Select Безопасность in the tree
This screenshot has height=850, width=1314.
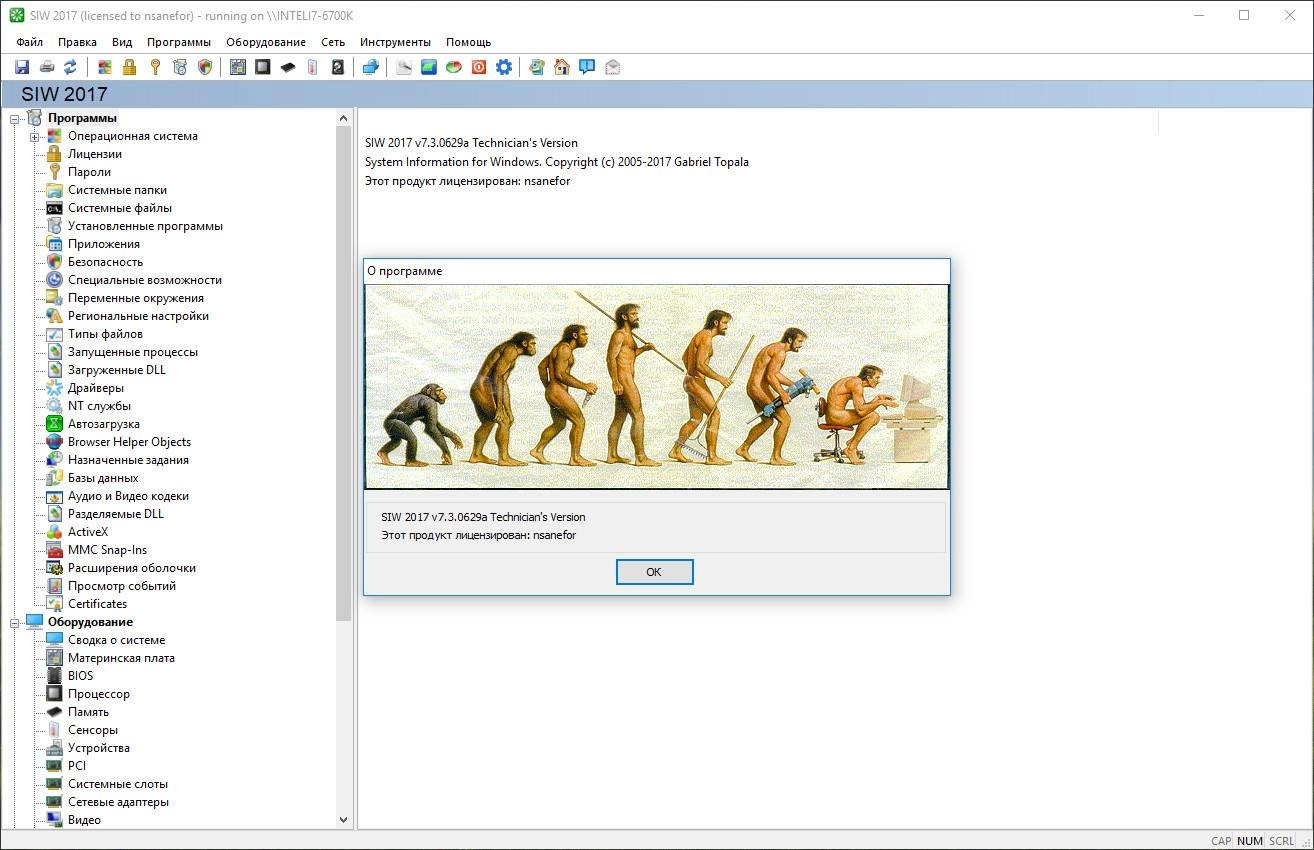click(105, 262)
